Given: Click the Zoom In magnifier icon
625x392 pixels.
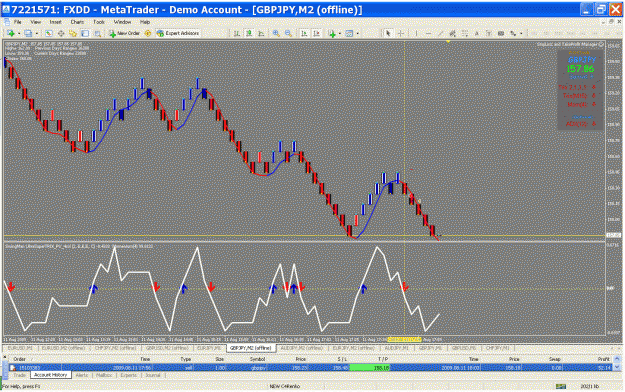Looking at the screenshot, I should pyautogui.click(x=276, y=33).
